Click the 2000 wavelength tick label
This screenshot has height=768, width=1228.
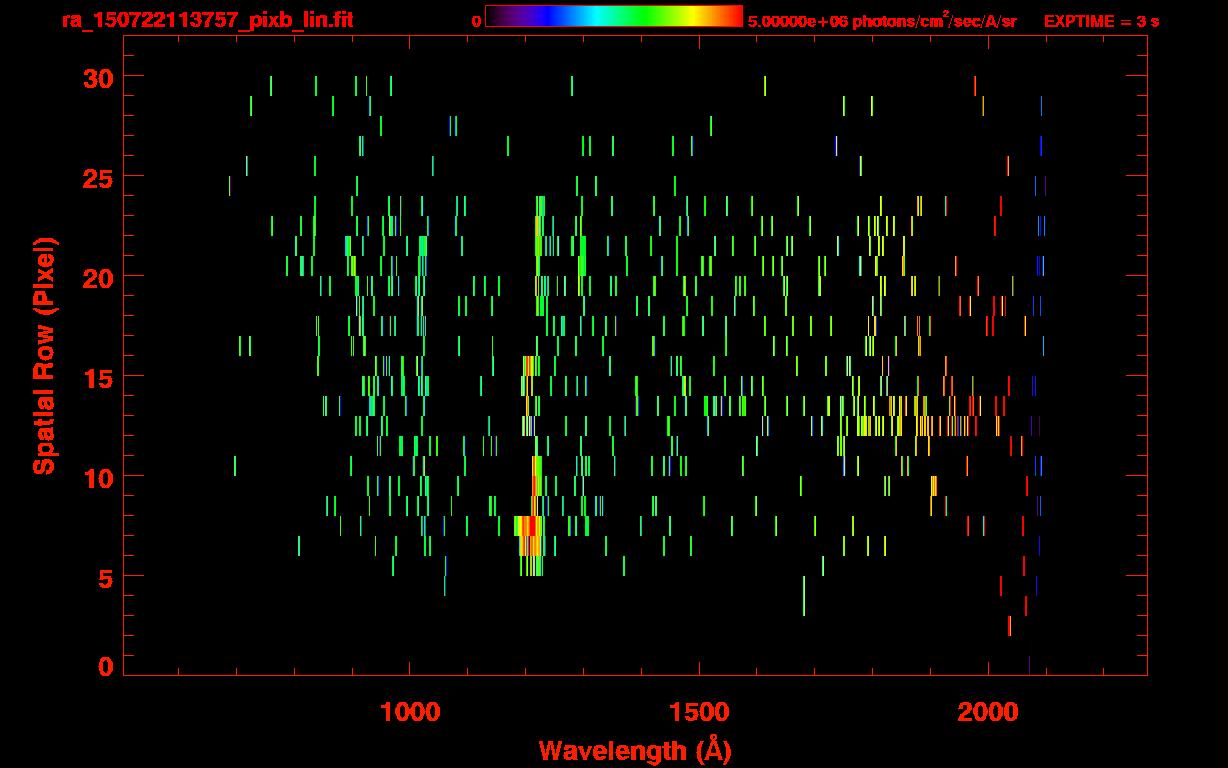tap(989, 712)
